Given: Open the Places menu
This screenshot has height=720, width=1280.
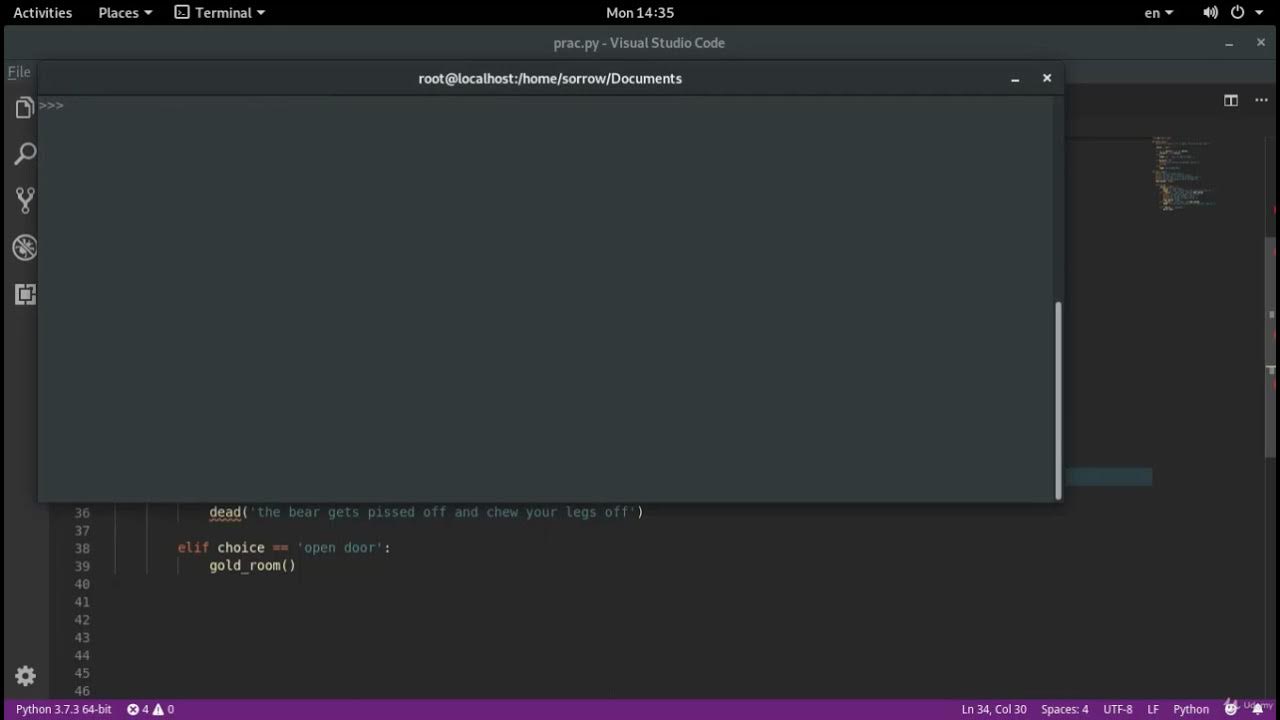Looking at the screenshot, I should click(x=125, y=12).
